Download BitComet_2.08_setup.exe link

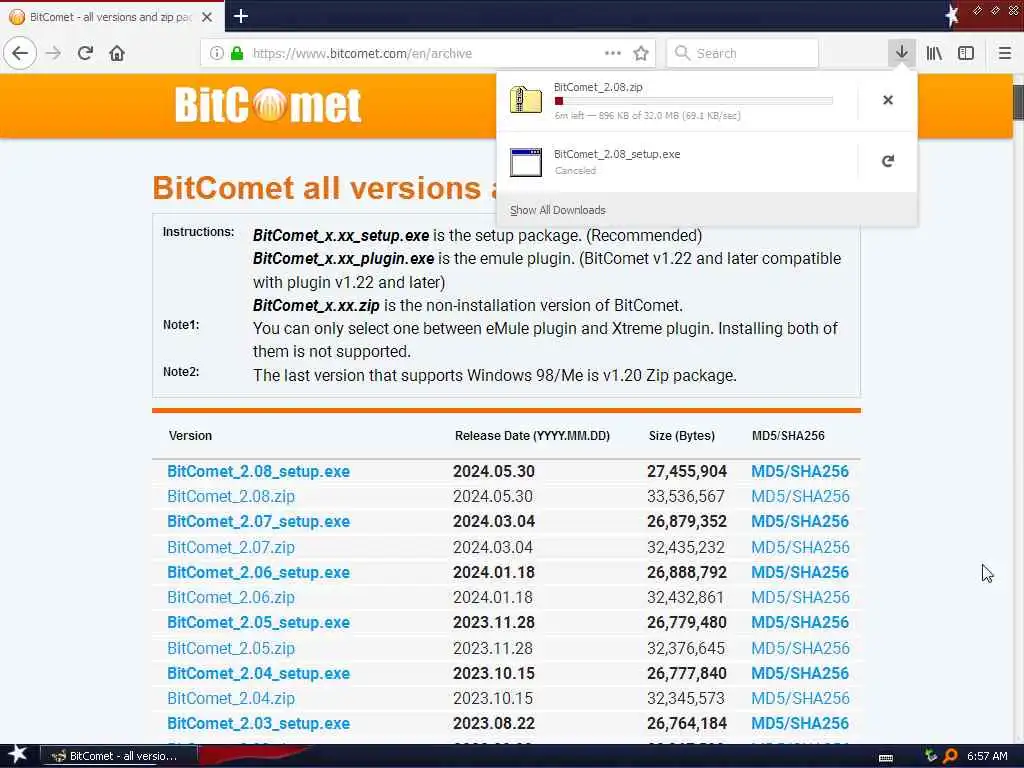pyautogui.click(x=259, y=472)
